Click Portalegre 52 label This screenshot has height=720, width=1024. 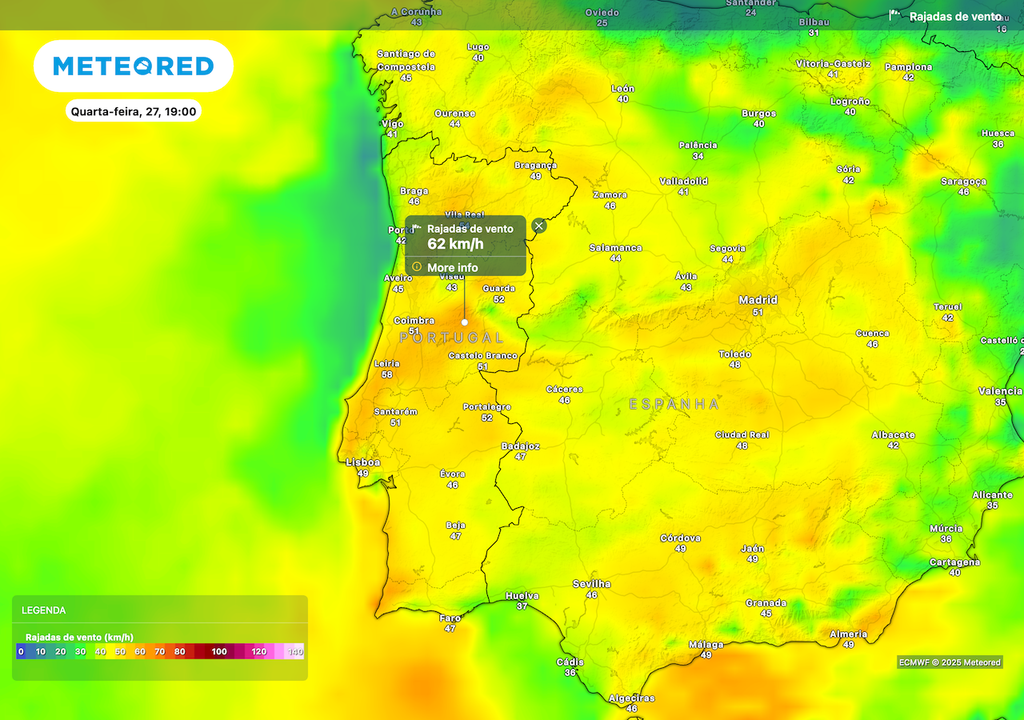487,412
